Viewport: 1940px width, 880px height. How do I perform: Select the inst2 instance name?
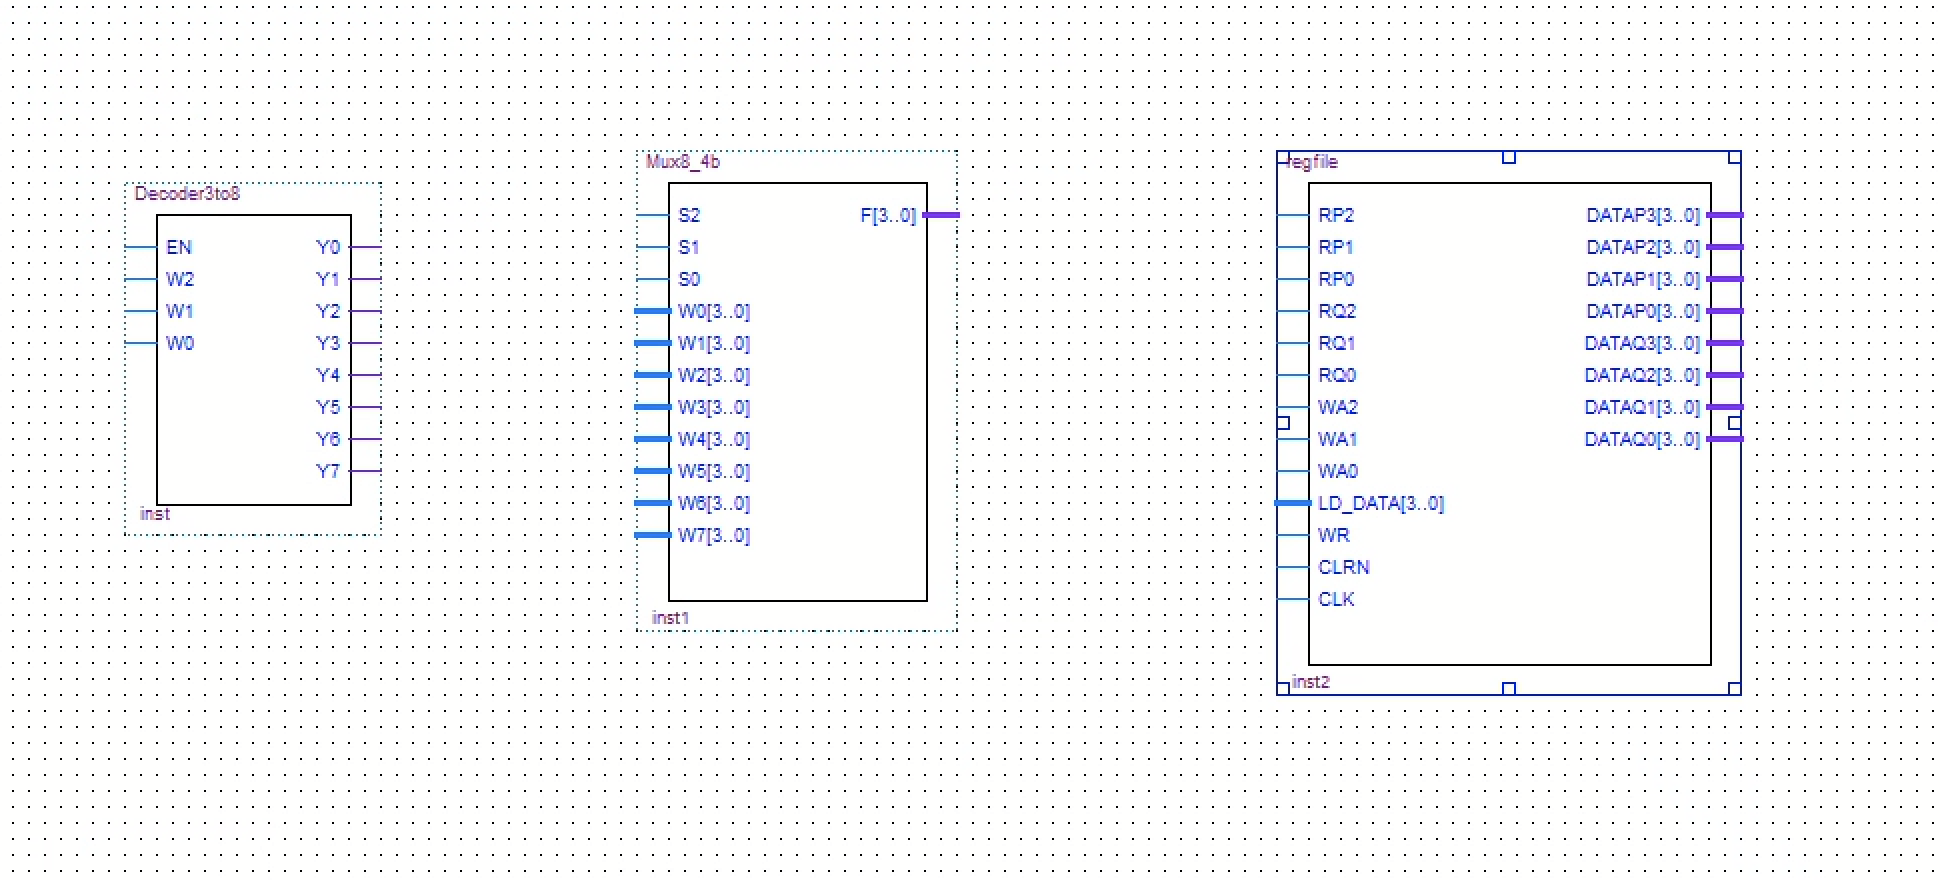pos(1311,682)
